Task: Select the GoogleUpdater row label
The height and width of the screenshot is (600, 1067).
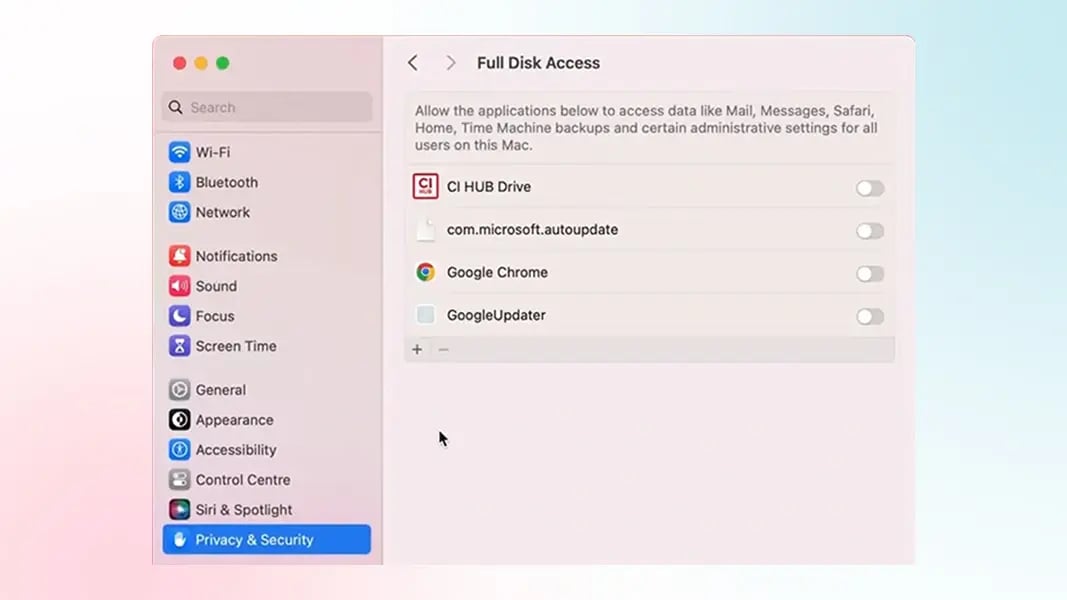Action: [496, 315]
